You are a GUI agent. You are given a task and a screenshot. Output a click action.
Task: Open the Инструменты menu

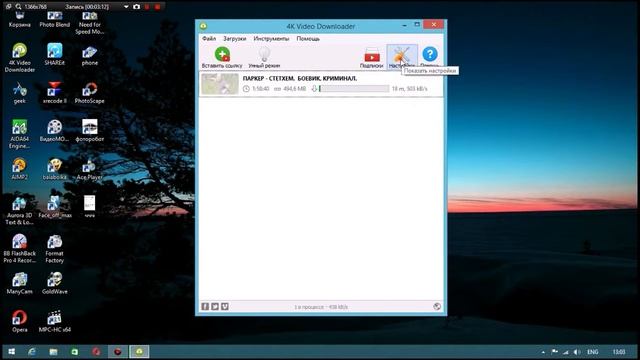[271, 38]
